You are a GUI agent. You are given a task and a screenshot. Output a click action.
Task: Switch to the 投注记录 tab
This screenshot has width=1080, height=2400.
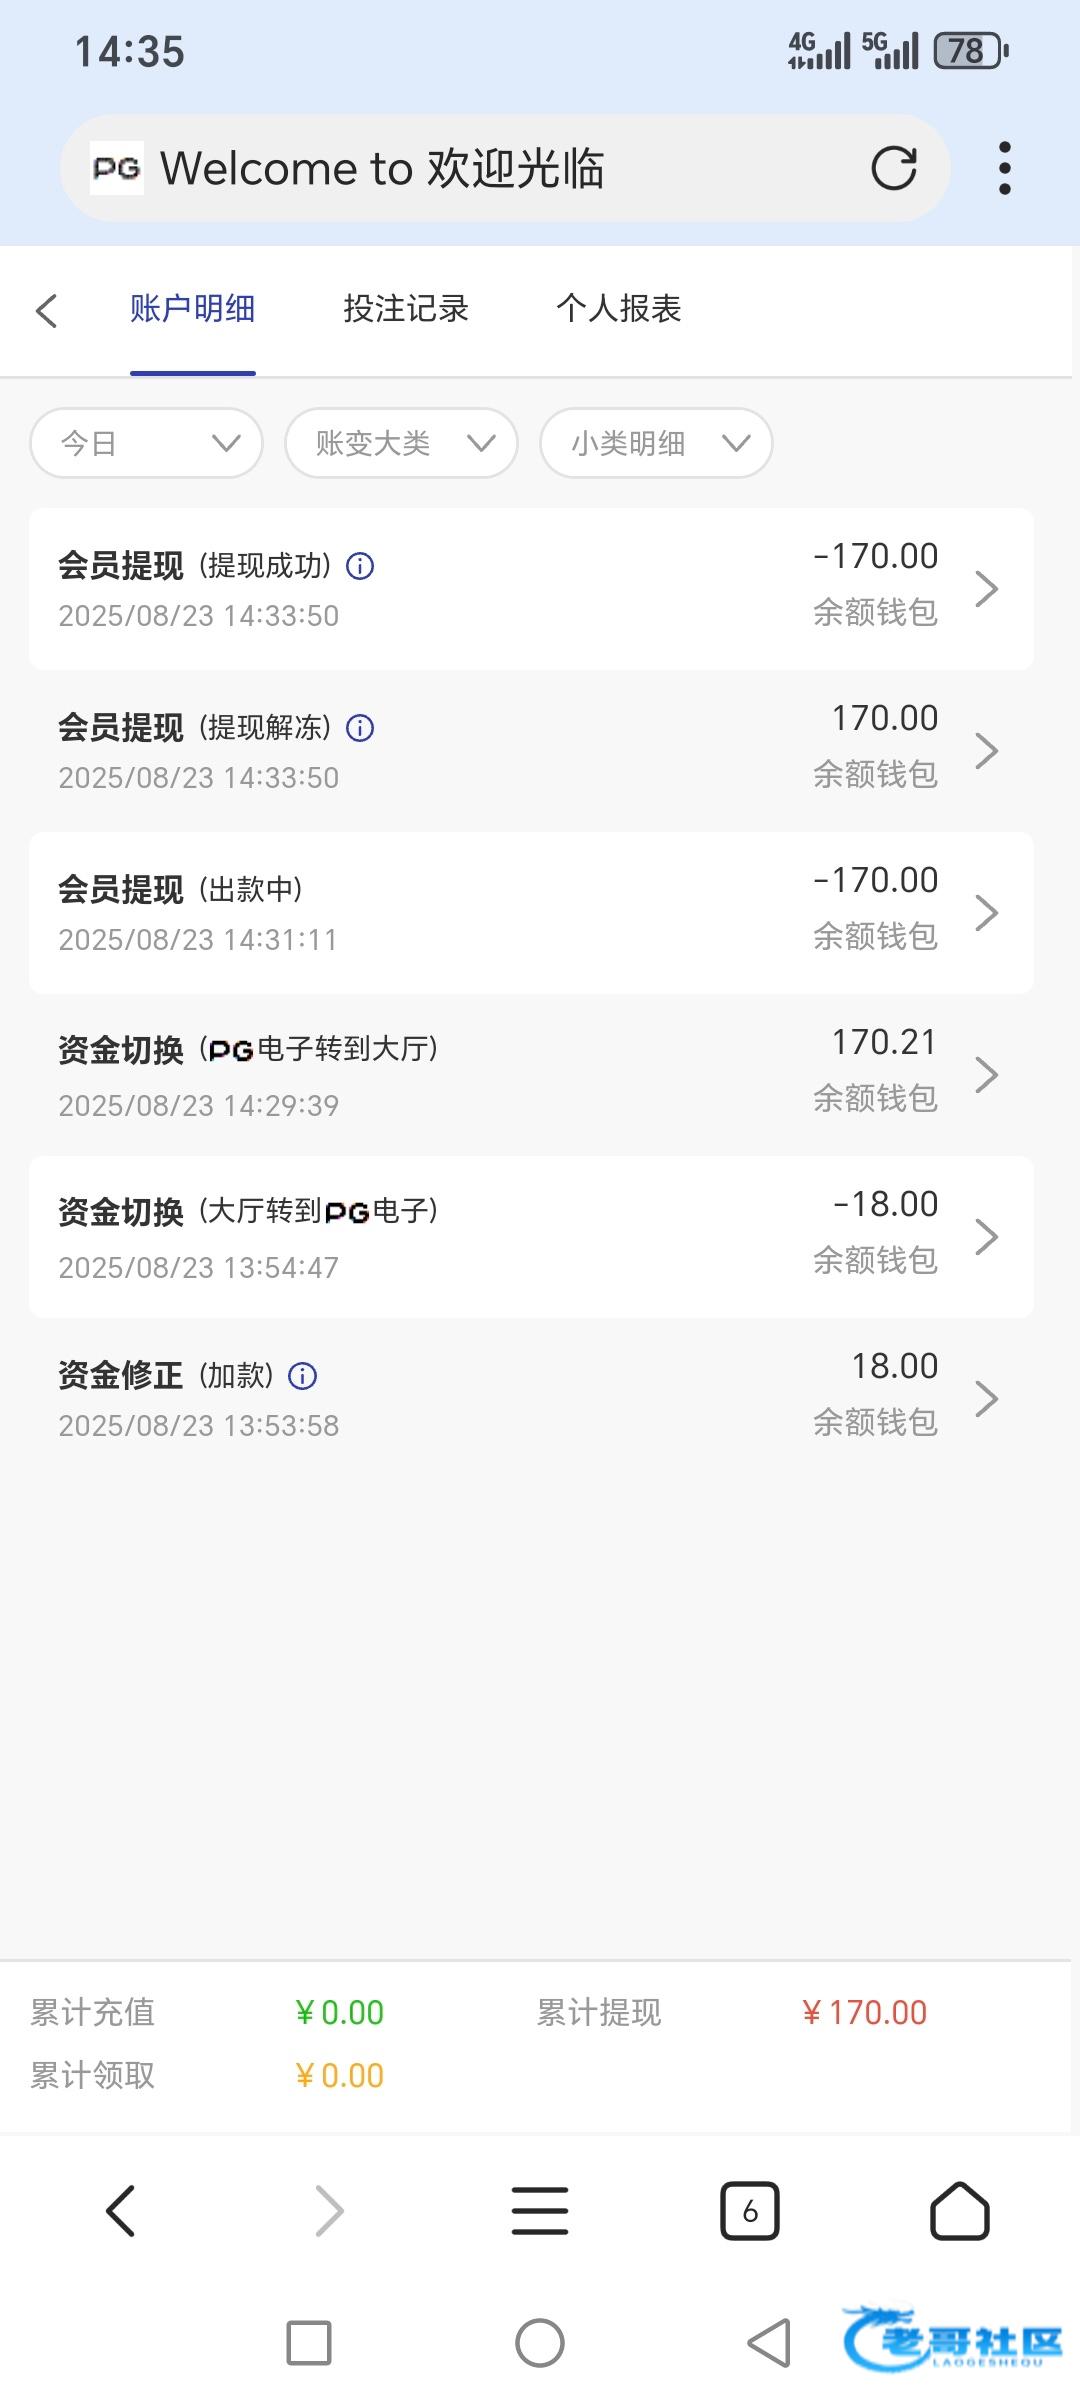coord(406,309)
